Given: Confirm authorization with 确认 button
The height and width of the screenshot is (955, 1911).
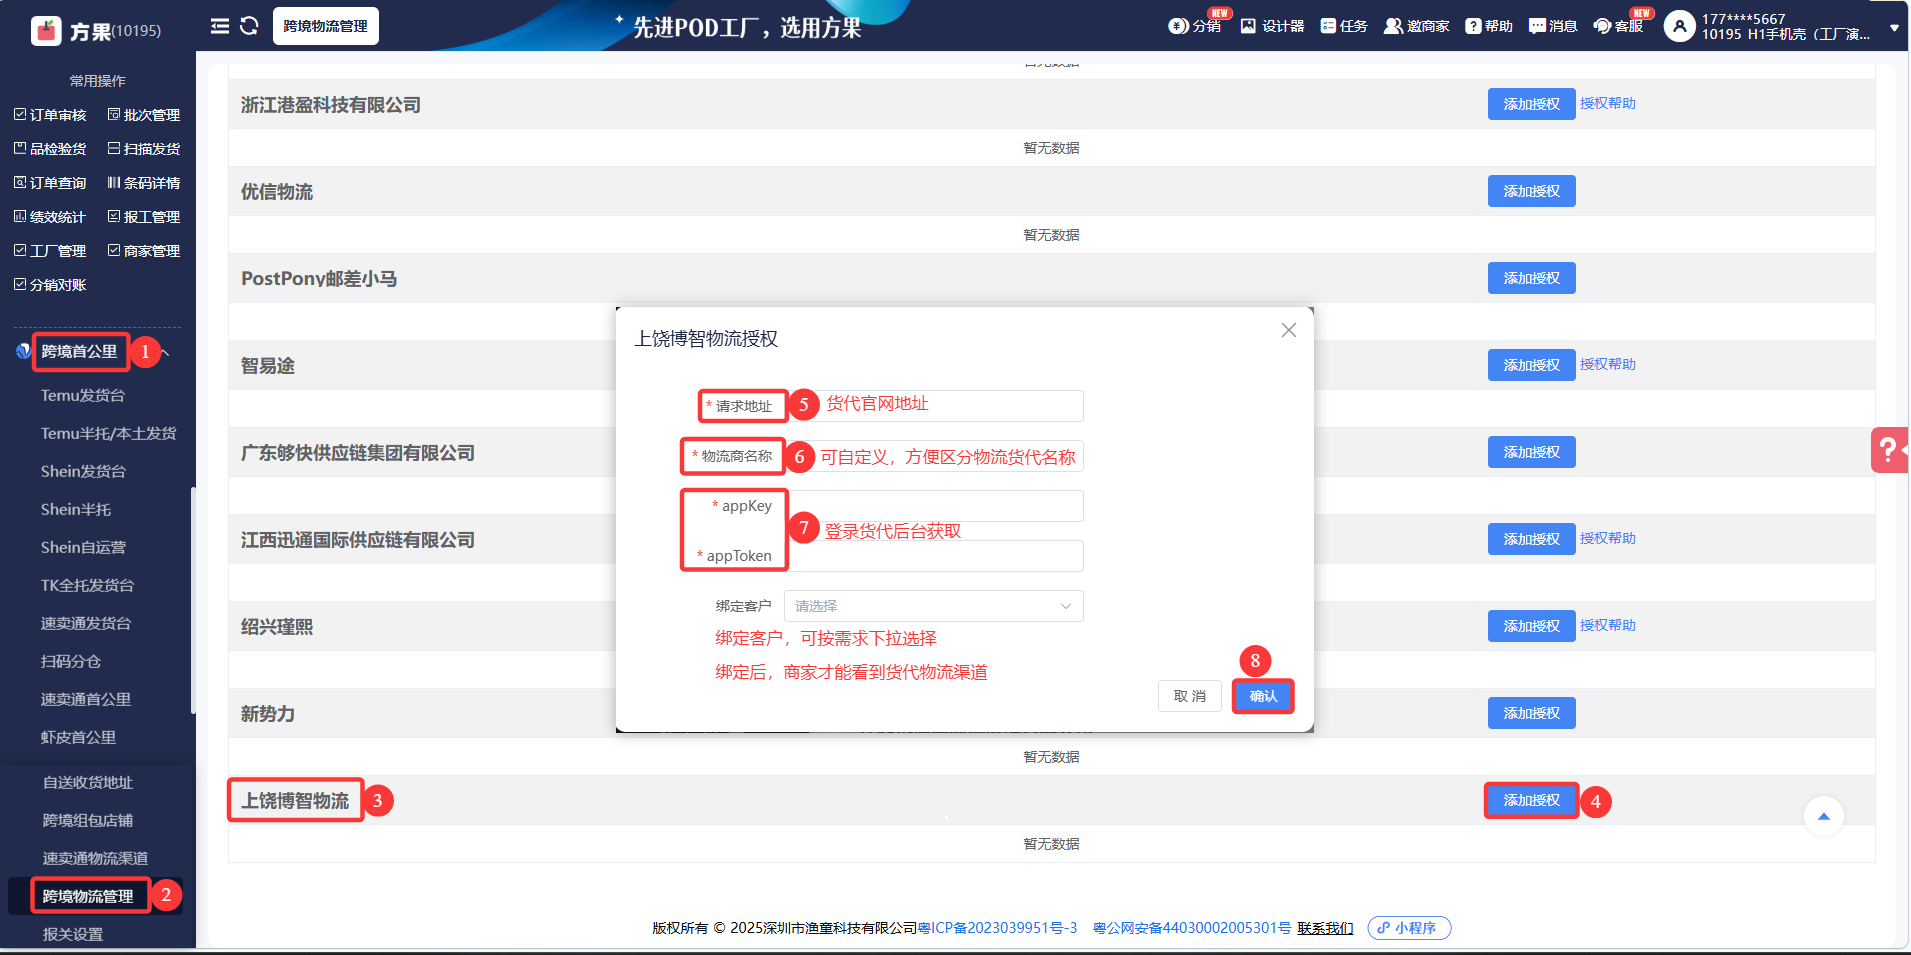Looking at the screenshot, I should pos(1263,696).
